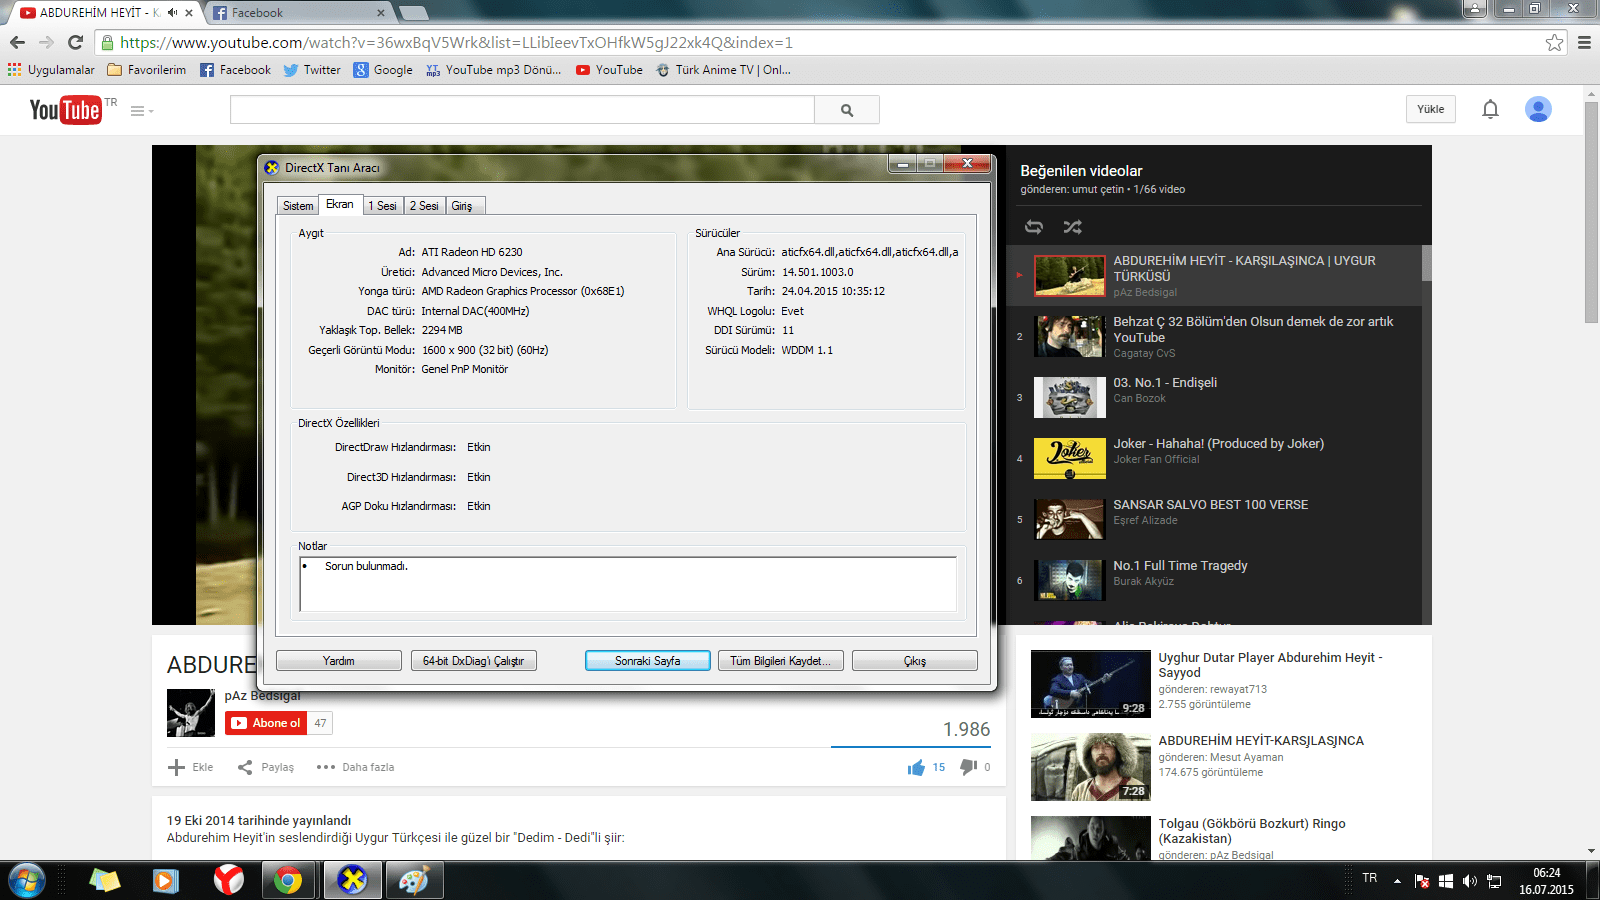The image size is (1600, 900).
Task: Click 64-bit DxDiag'ı Çalıştır button
Action: click(474, 661)
